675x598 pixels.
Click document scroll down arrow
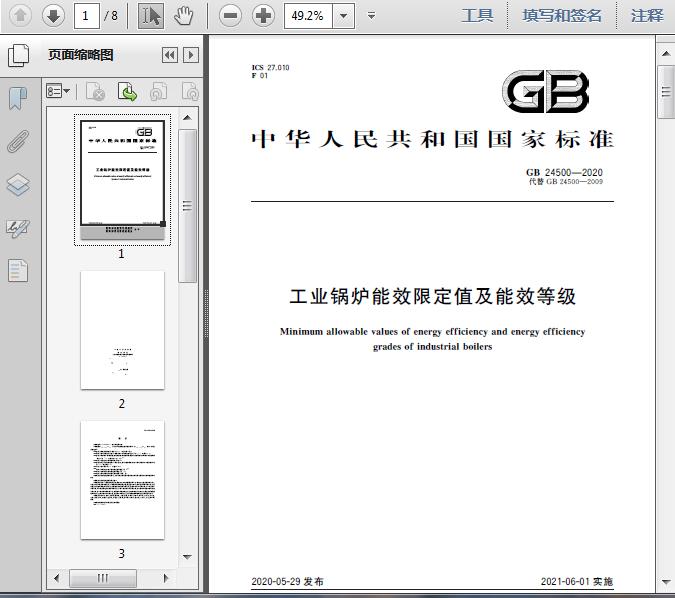coord(666,583)
